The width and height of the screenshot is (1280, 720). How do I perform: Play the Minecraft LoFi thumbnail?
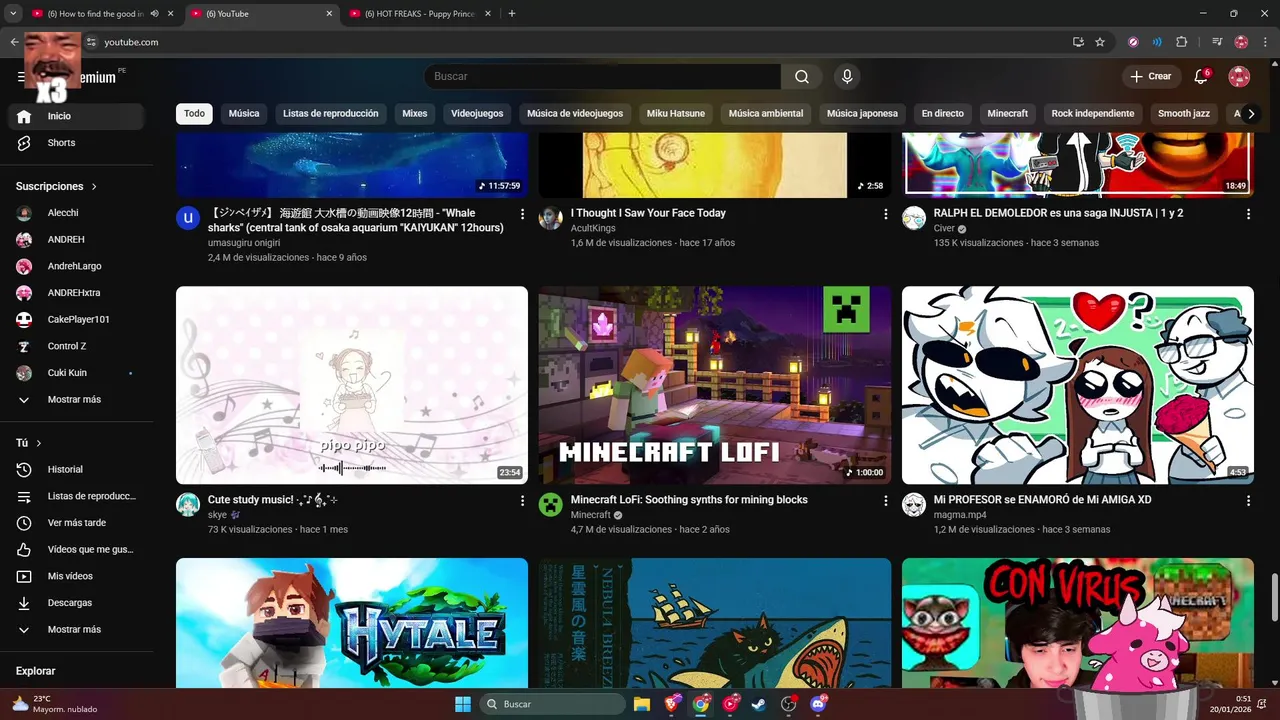coord(715,385)
